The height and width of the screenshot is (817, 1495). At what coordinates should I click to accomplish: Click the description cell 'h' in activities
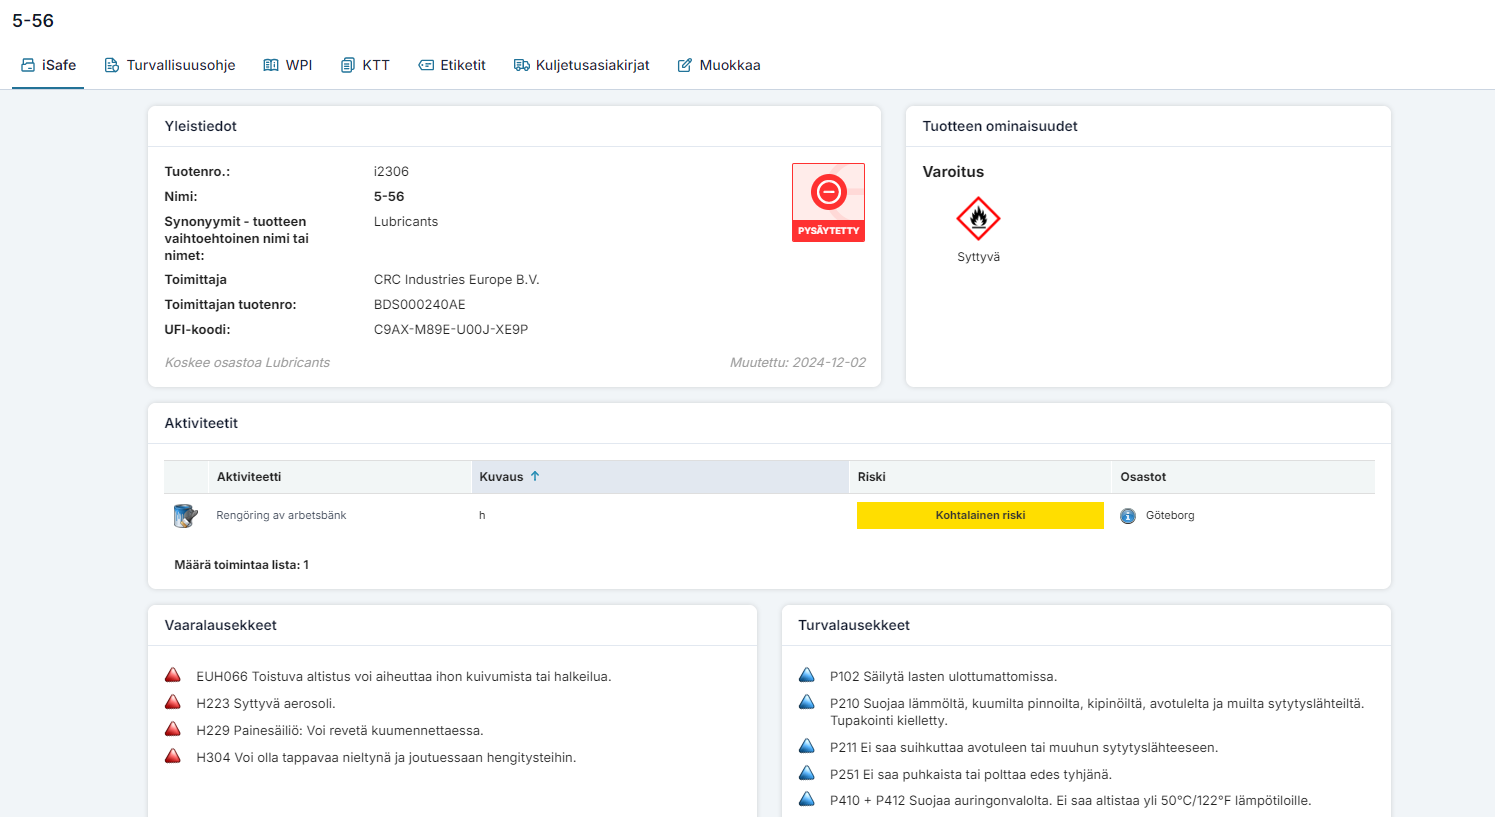click(482, 515)
